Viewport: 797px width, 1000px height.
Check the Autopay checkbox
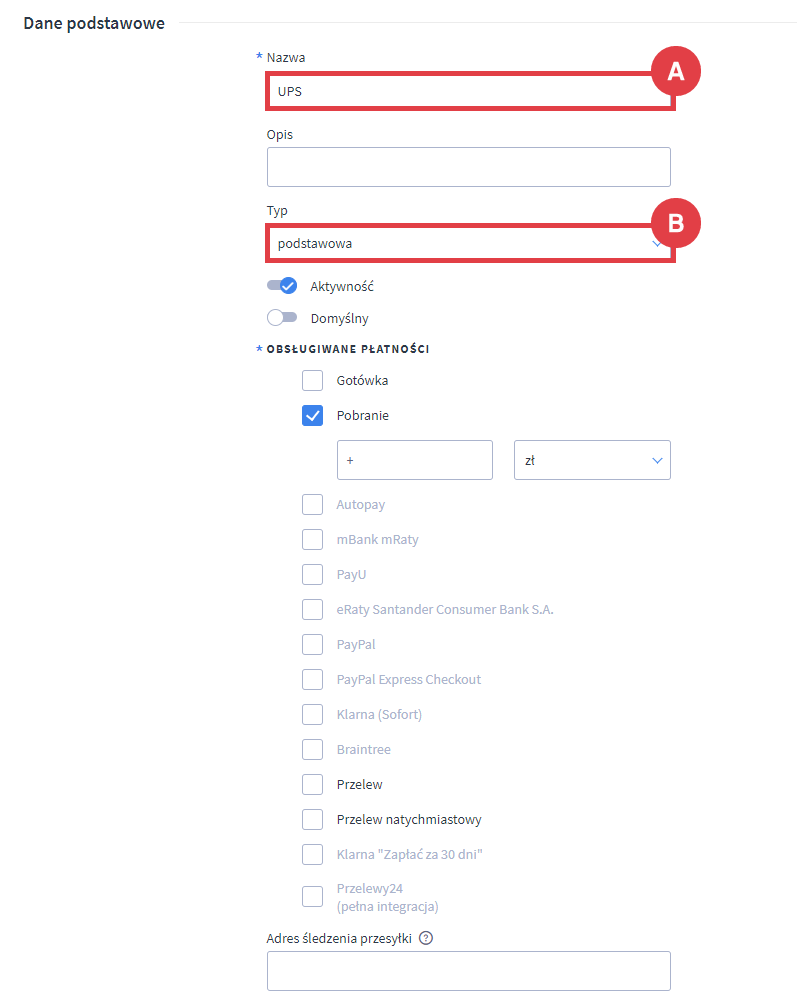coord(312,504)
